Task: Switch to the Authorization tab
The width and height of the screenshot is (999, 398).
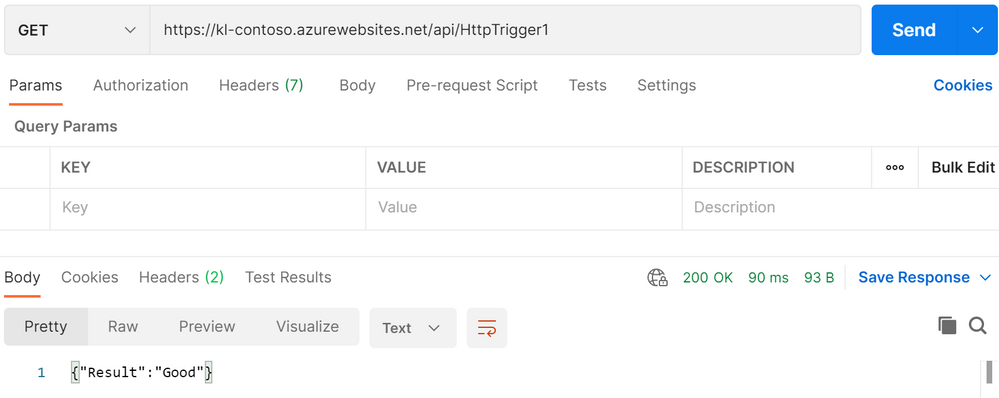Action: point(141,85)
